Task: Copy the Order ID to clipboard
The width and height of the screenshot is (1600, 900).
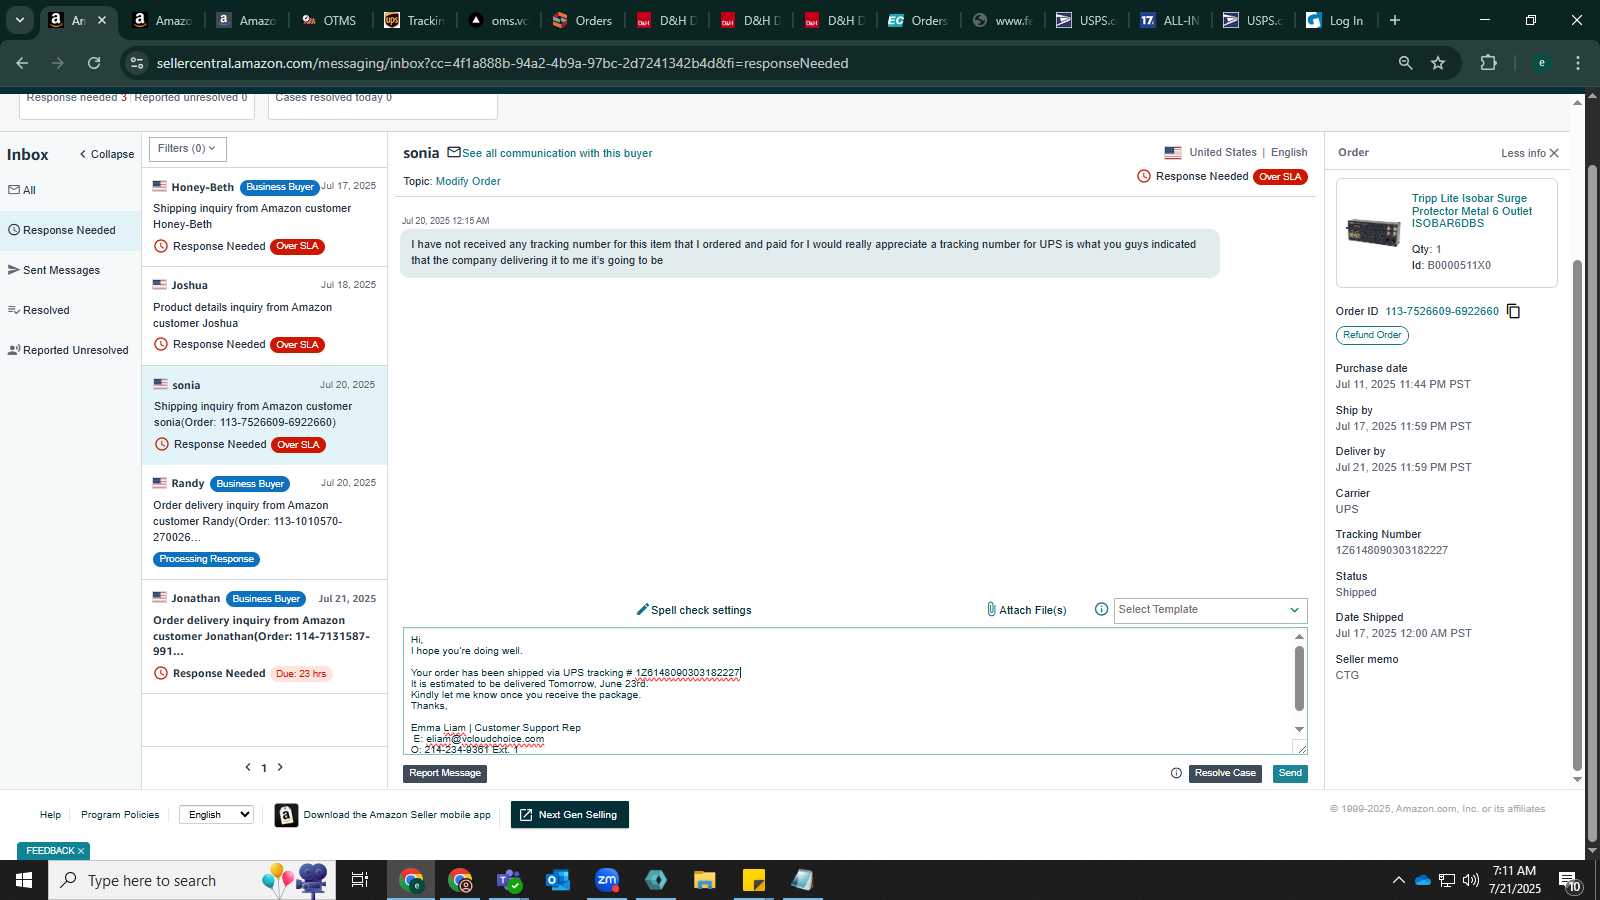Action: coord(1513,311)
